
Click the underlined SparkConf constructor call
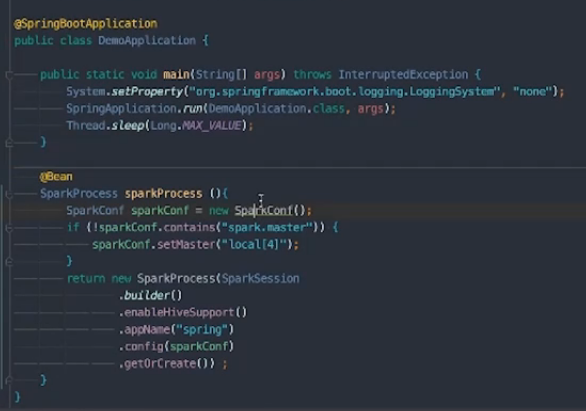[x=263, y=210]
